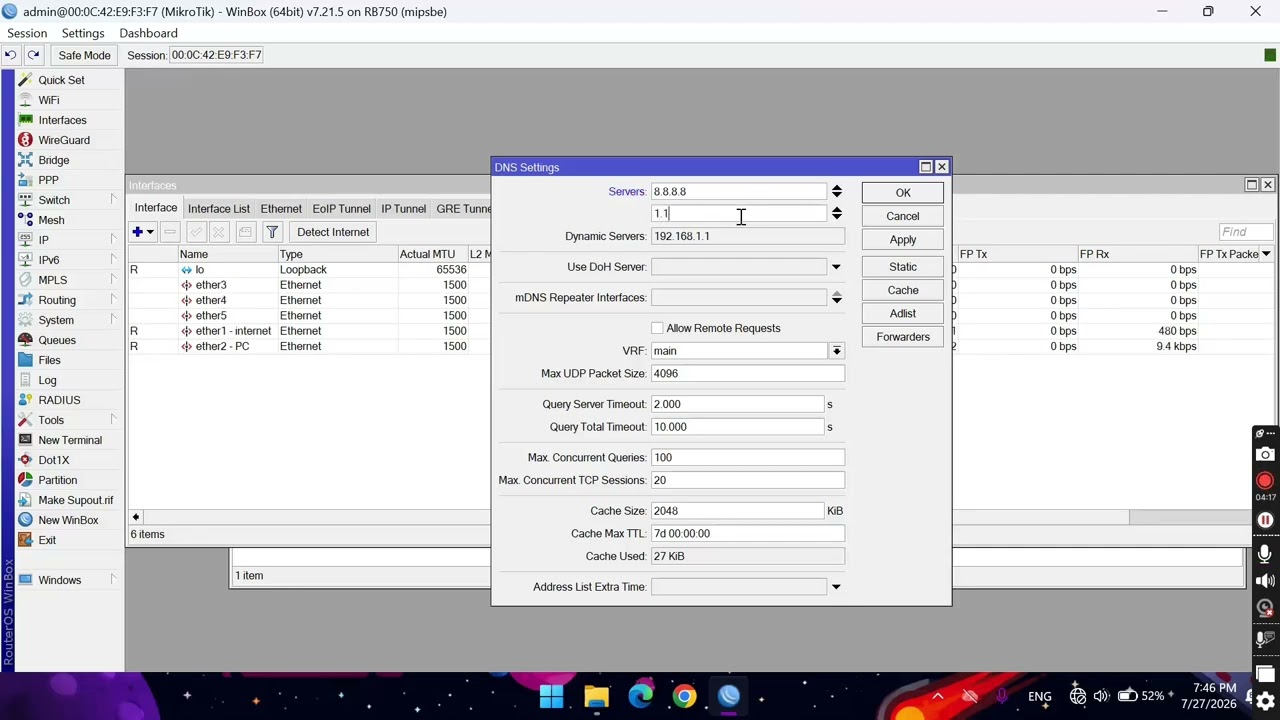Click the Detect Internet button
Image resolution: width=1280 pixels, height=720 pixels.
click(x=333, y=232)
